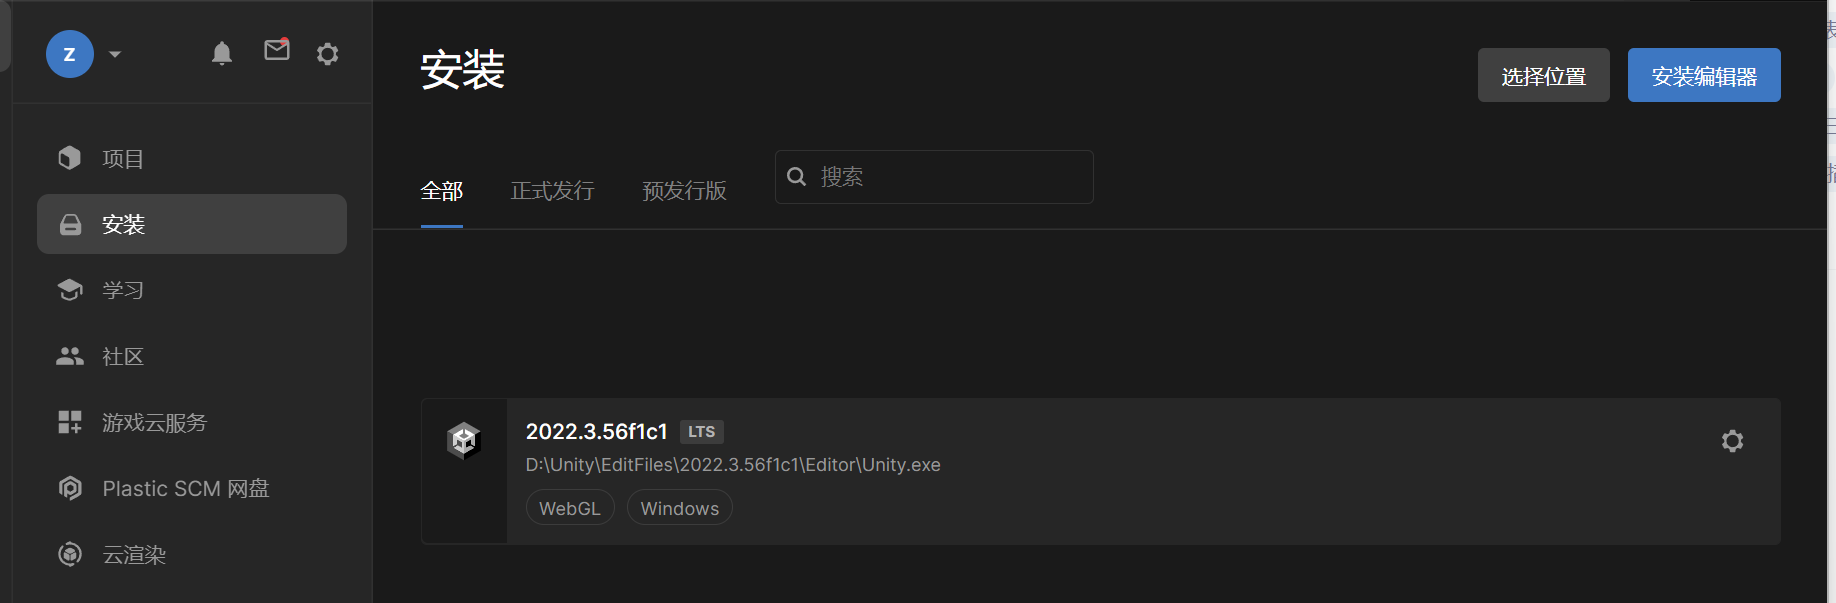Open the notifications bell icon
The width and height of the screenshot is (1836, 603).
(x=222, y=53)
